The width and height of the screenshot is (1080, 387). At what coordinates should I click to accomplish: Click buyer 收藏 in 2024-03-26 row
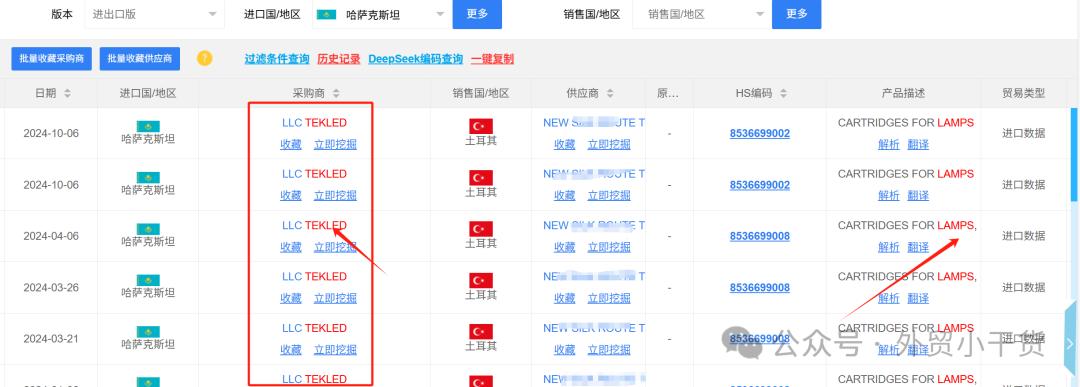pyautogui.click(x=291, y=298)
